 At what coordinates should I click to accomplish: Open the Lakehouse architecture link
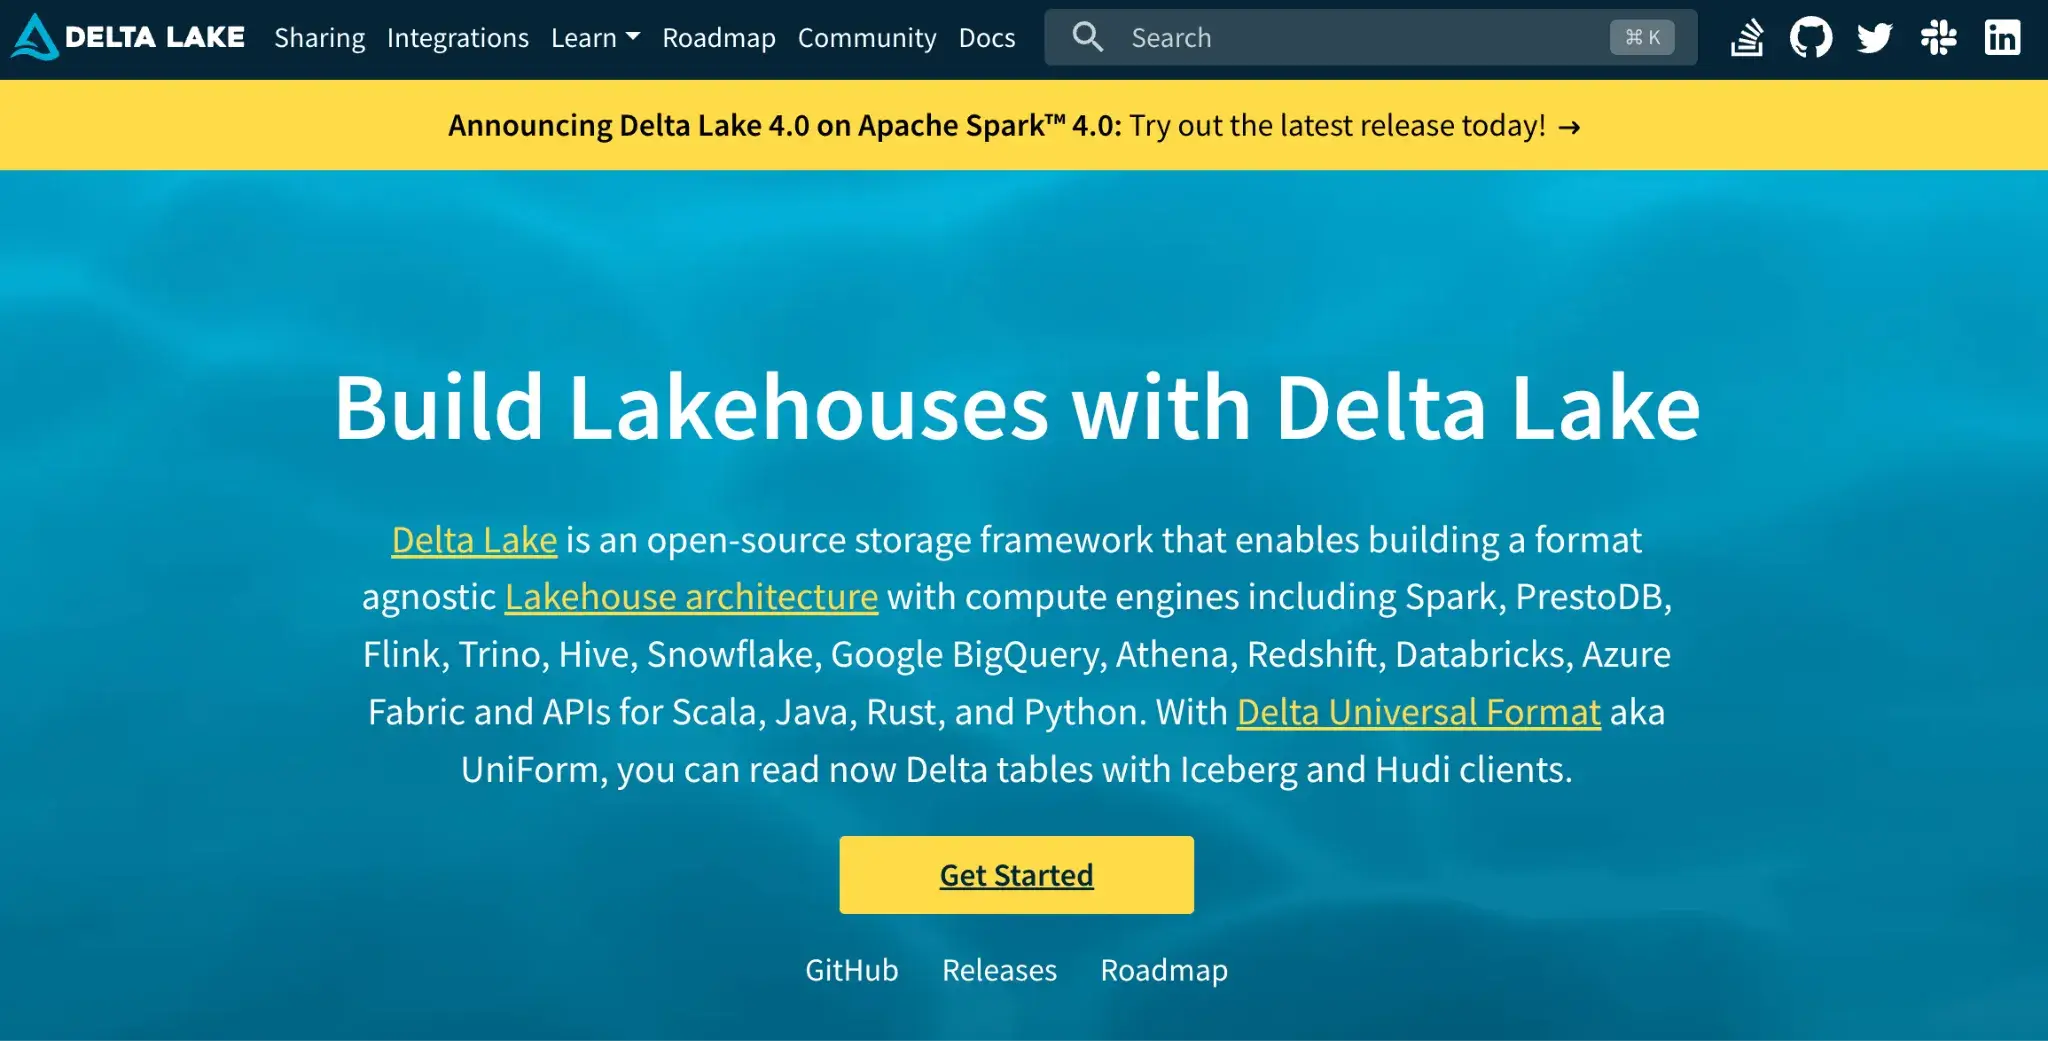691,597
